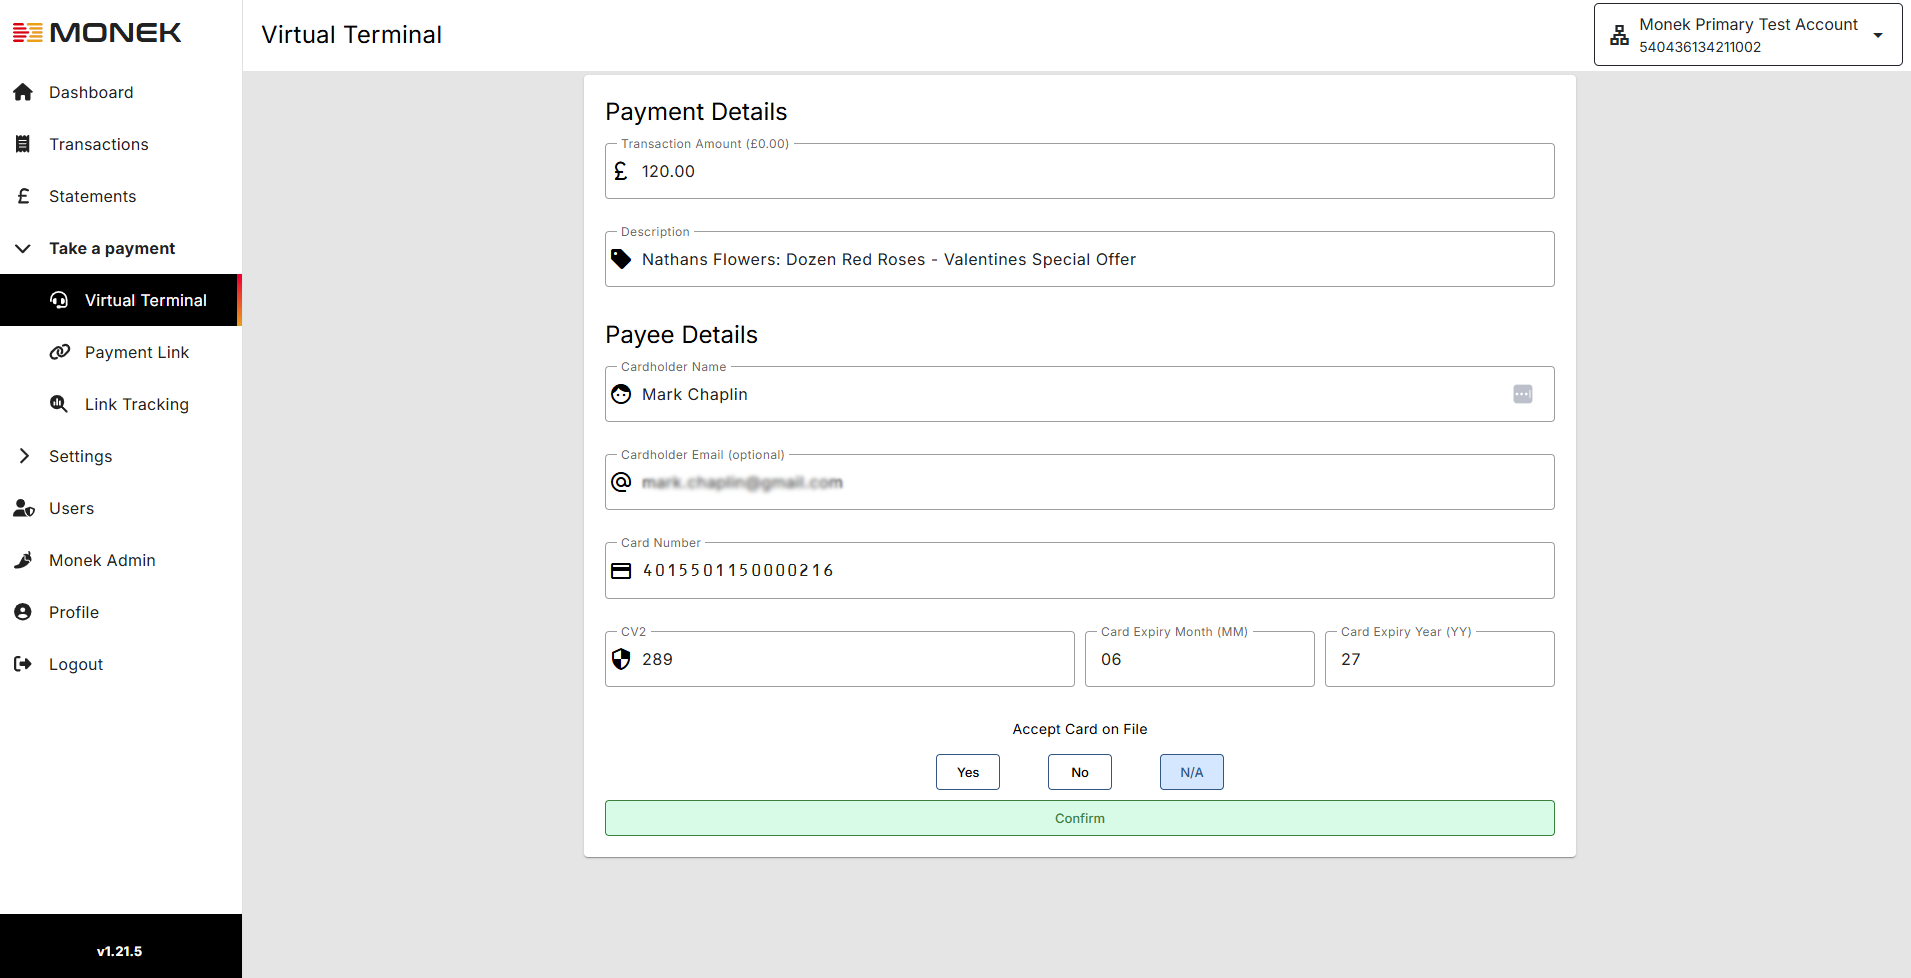Click the Virtual Terminal headset icon
The width and height of the screenshot is (1911, 978).
[x=59, y=300]
